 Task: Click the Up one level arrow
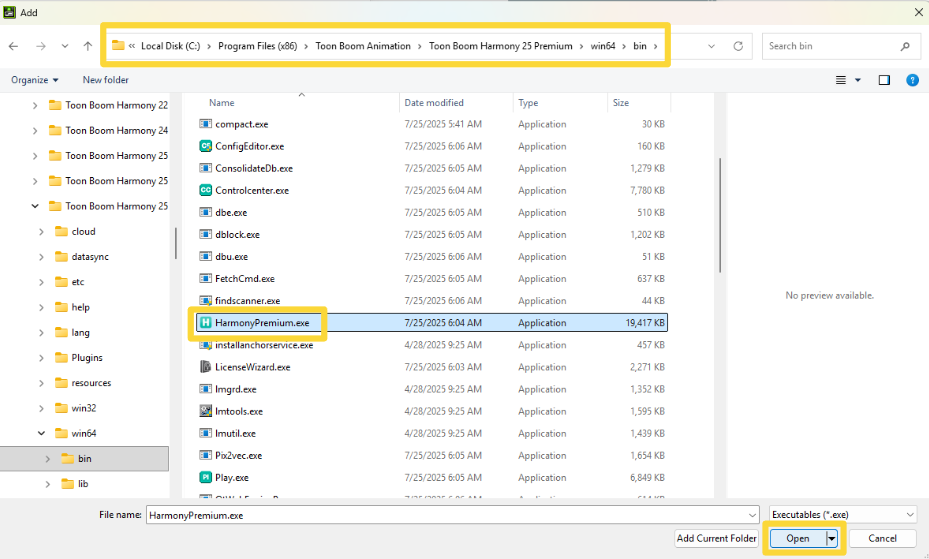point(88,46)
